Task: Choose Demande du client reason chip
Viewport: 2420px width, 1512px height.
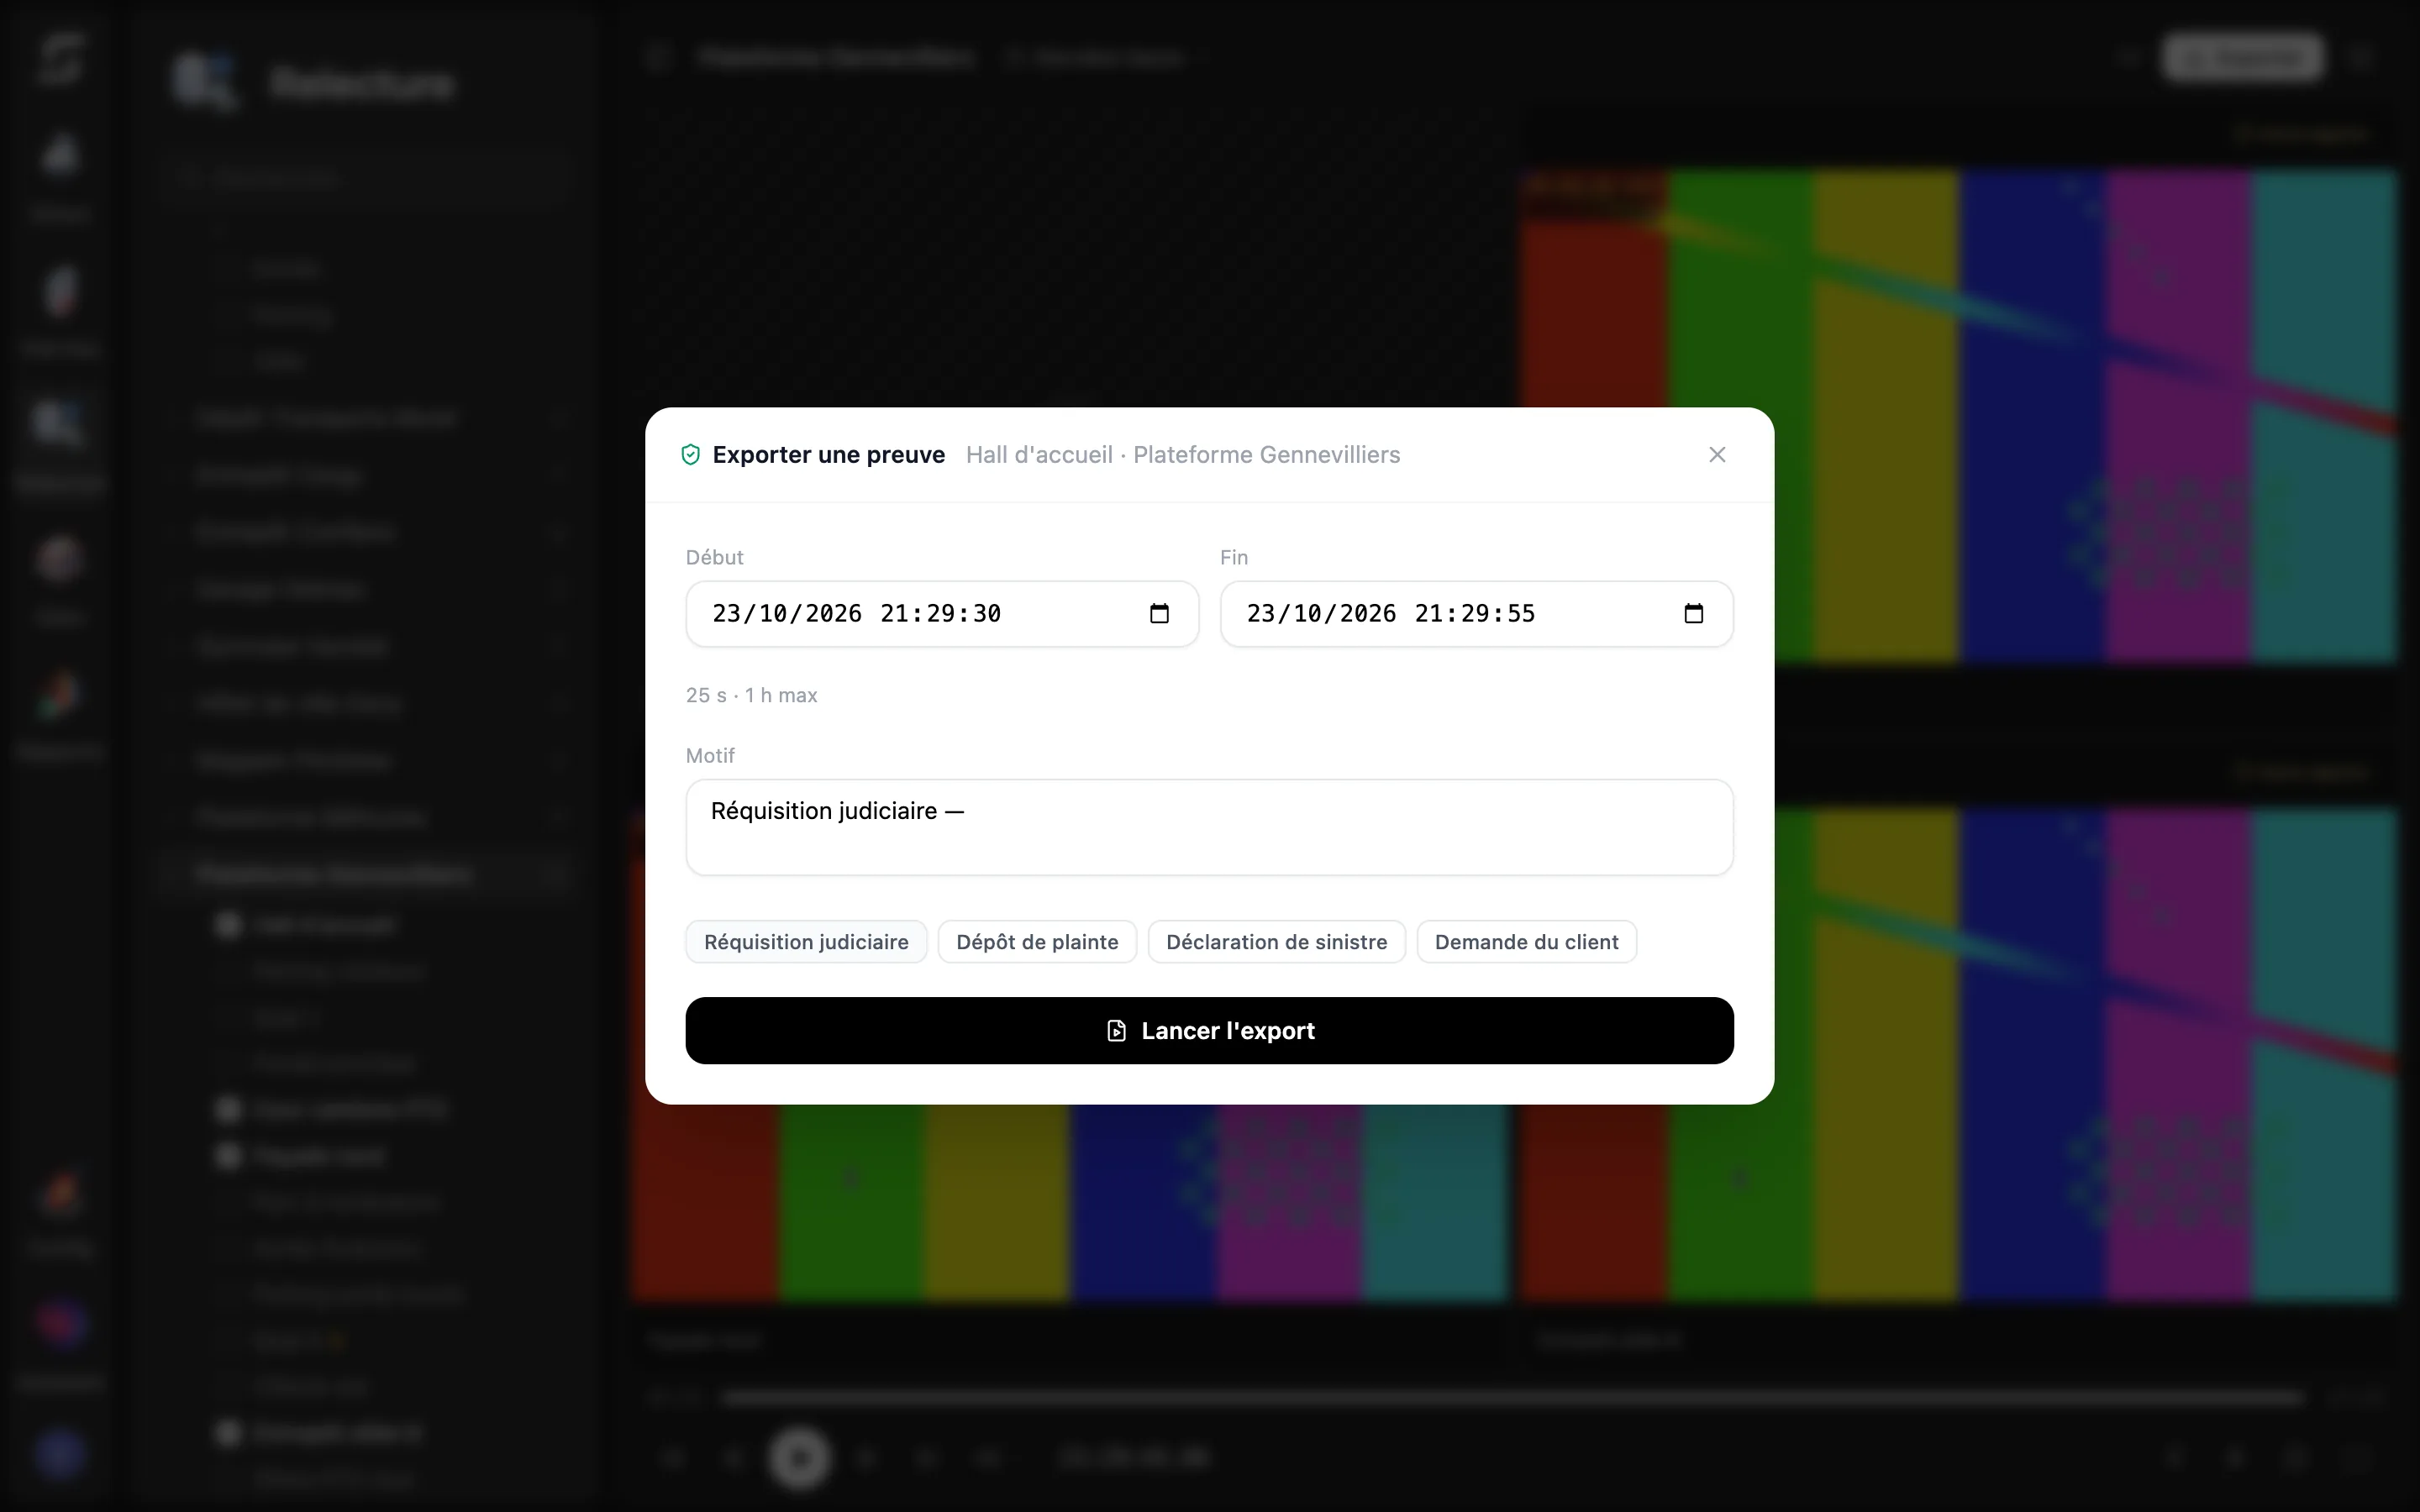Action: [1526, 942]
